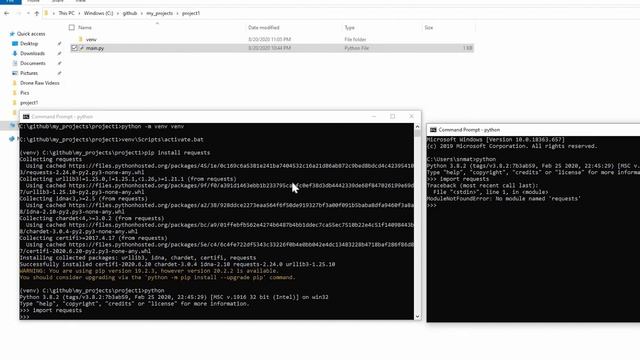
Task: Toggle the select-all checkbox beside Name
Action: click(72, 27)
